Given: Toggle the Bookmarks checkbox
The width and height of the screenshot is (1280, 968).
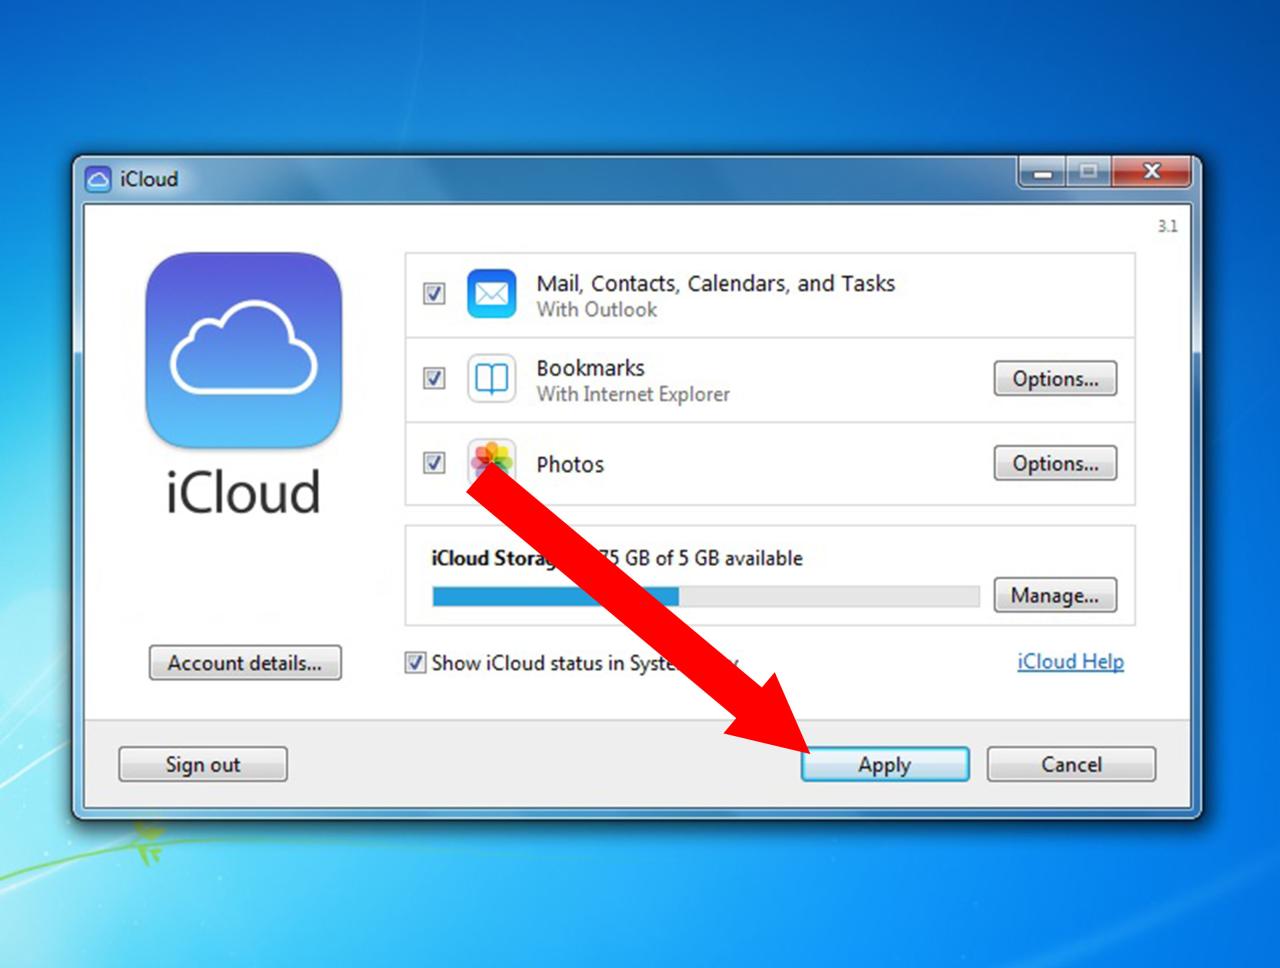Looking at the screenshot, I should click(x=434, y=379).
